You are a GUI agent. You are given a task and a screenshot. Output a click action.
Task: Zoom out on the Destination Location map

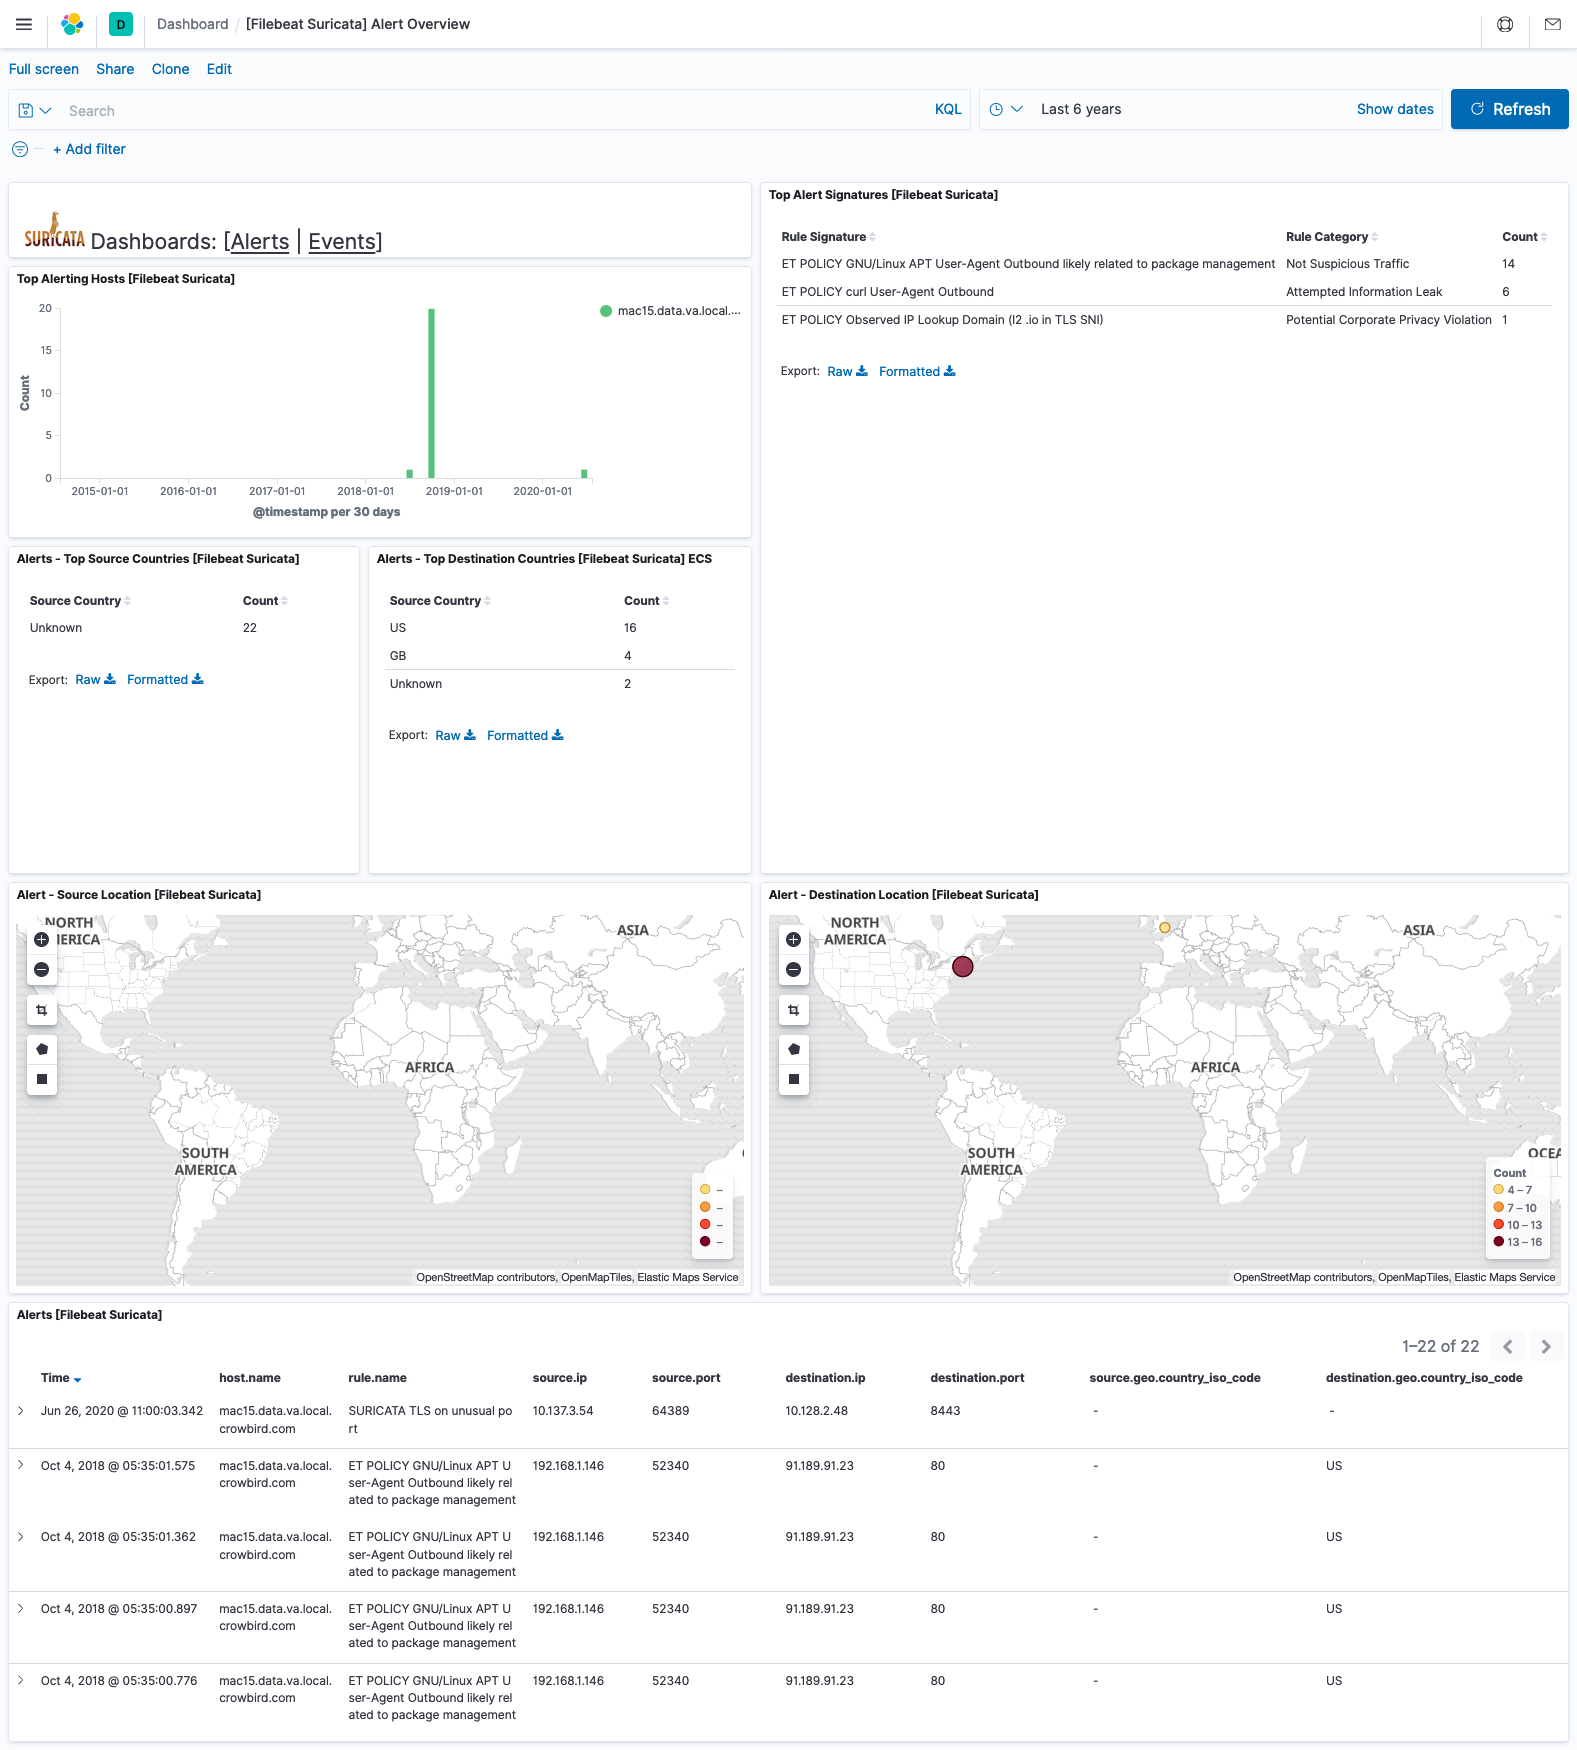click(793, 970)
